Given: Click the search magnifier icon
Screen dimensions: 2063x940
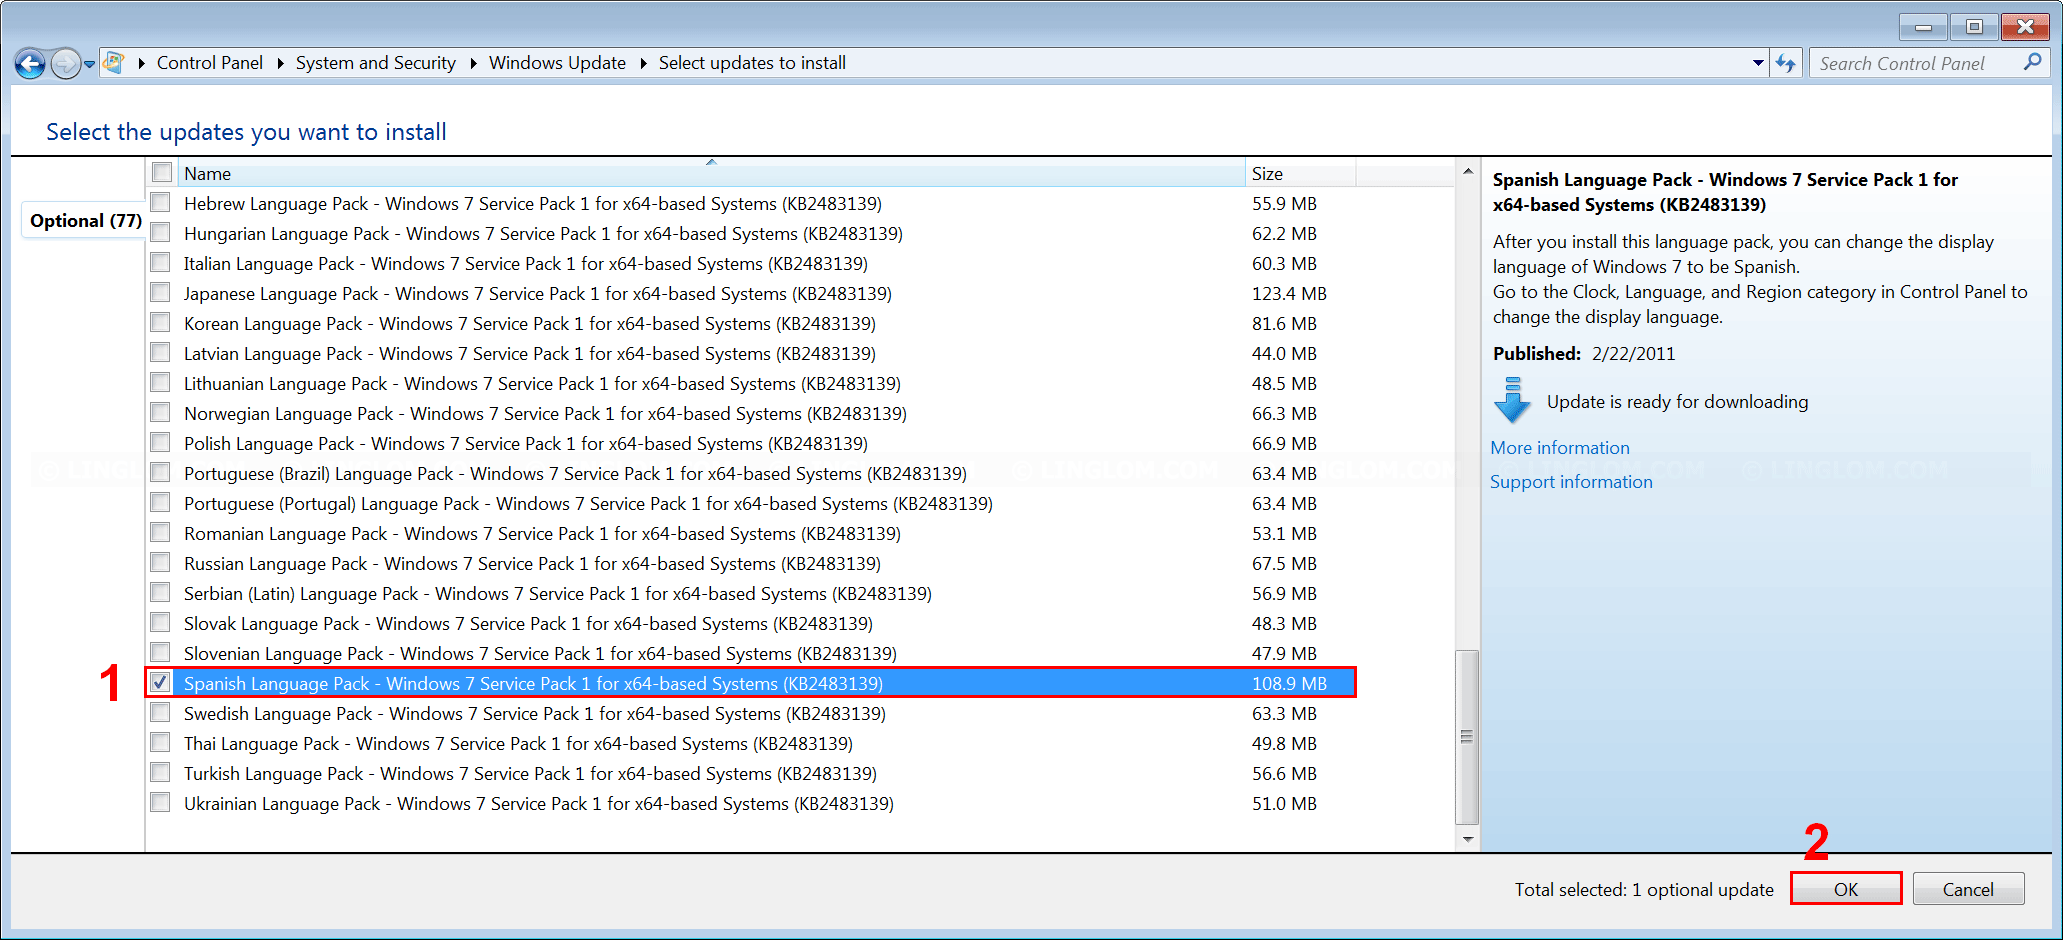Looking at the screenshot, I should click(2032, 62).
